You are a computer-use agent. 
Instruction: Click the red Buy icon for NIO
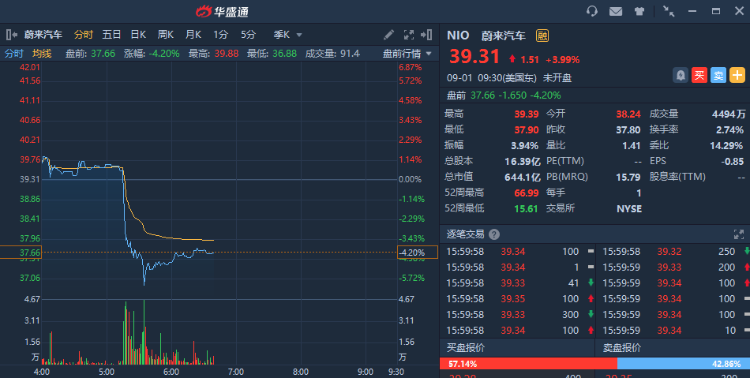(x=699, y=75)
